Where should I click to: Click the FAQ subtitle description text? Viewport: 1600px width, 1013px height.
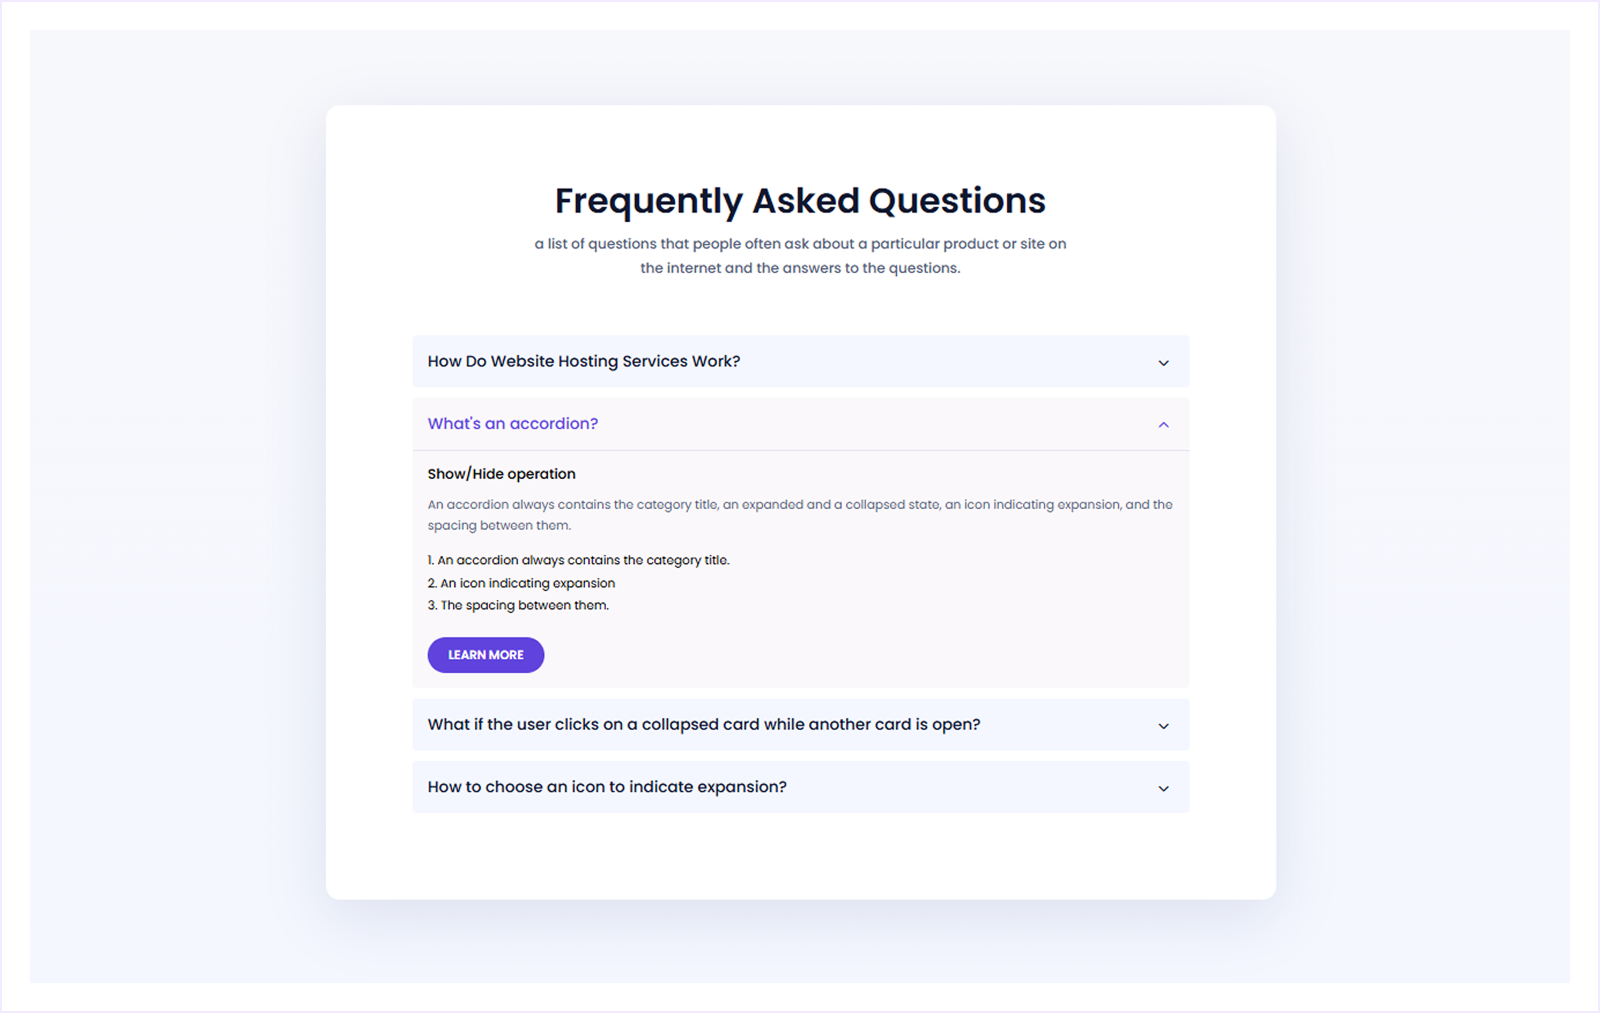[799, 255]
